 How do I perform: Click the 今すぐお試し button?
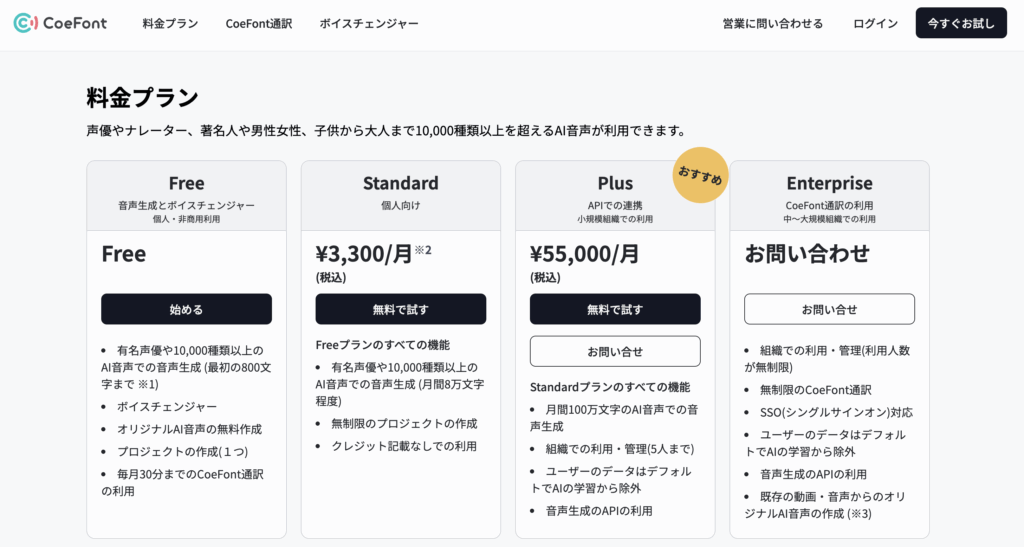[x=961, y=23]
